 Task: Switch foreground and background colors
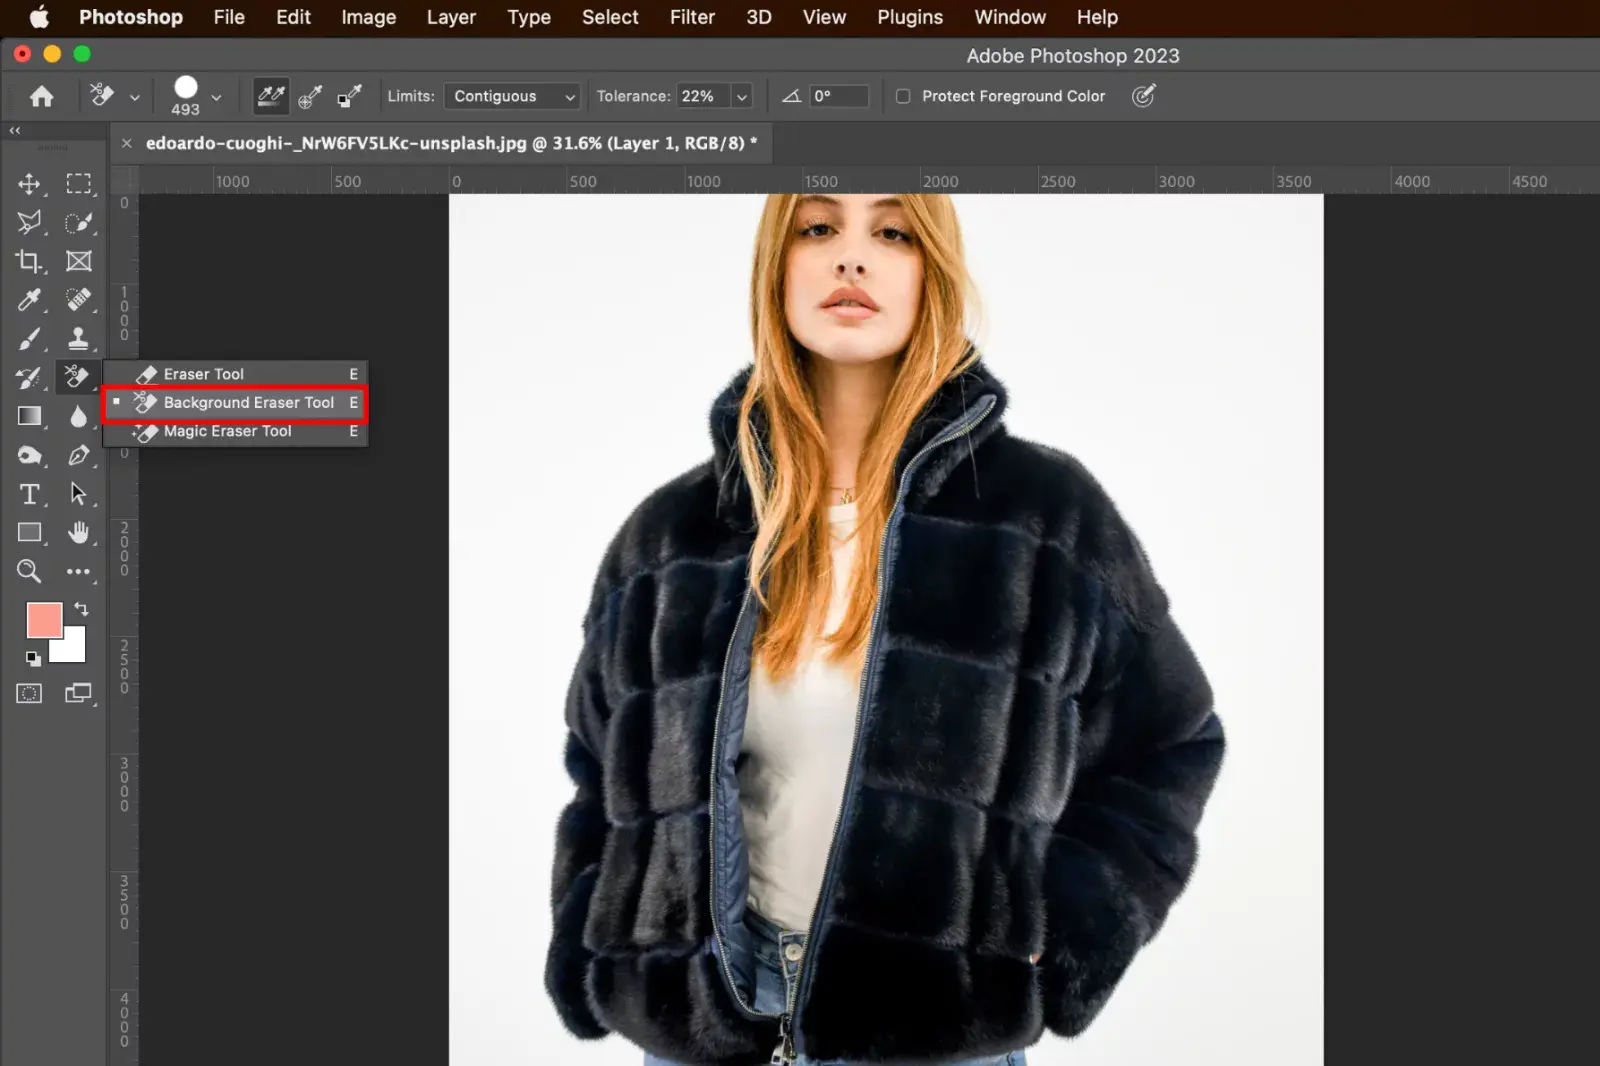click(81, 609)
